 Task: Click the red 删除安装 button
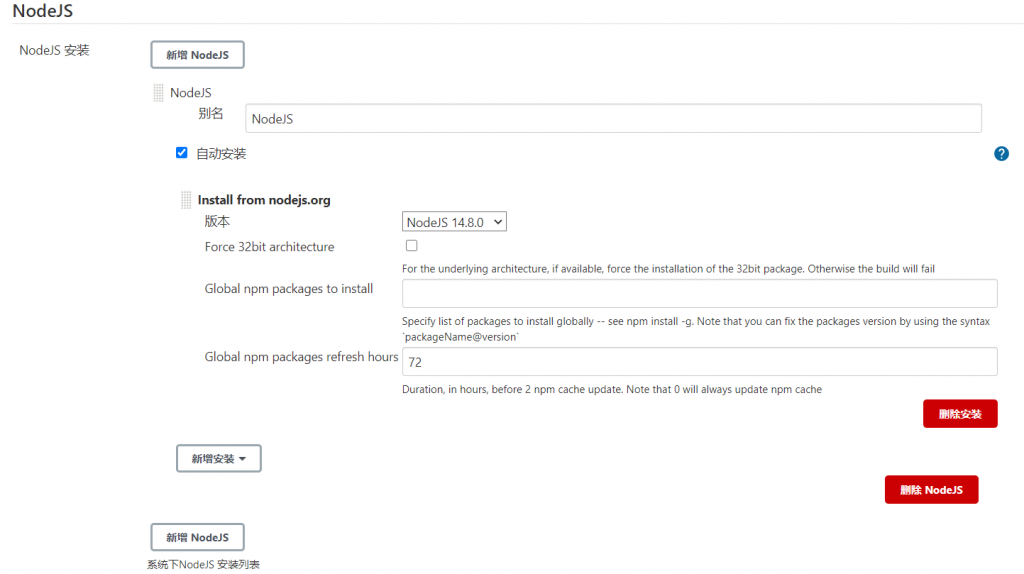(959, 414)
